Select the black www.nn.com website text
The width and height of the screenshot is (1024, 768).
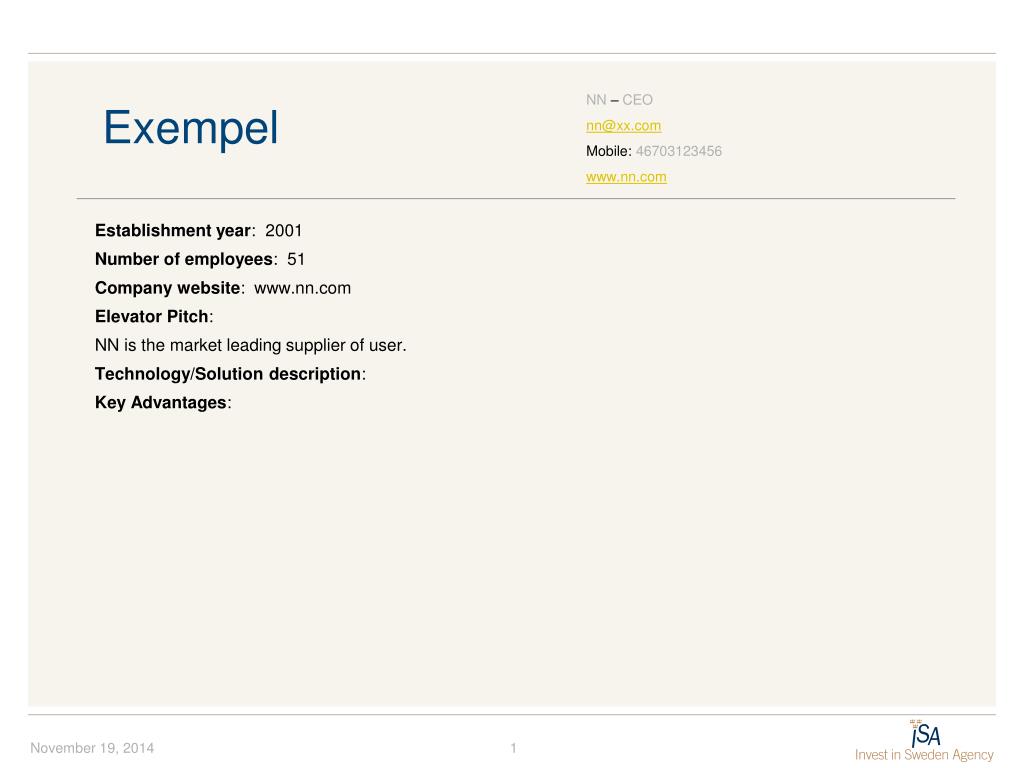tap(302, 288)
